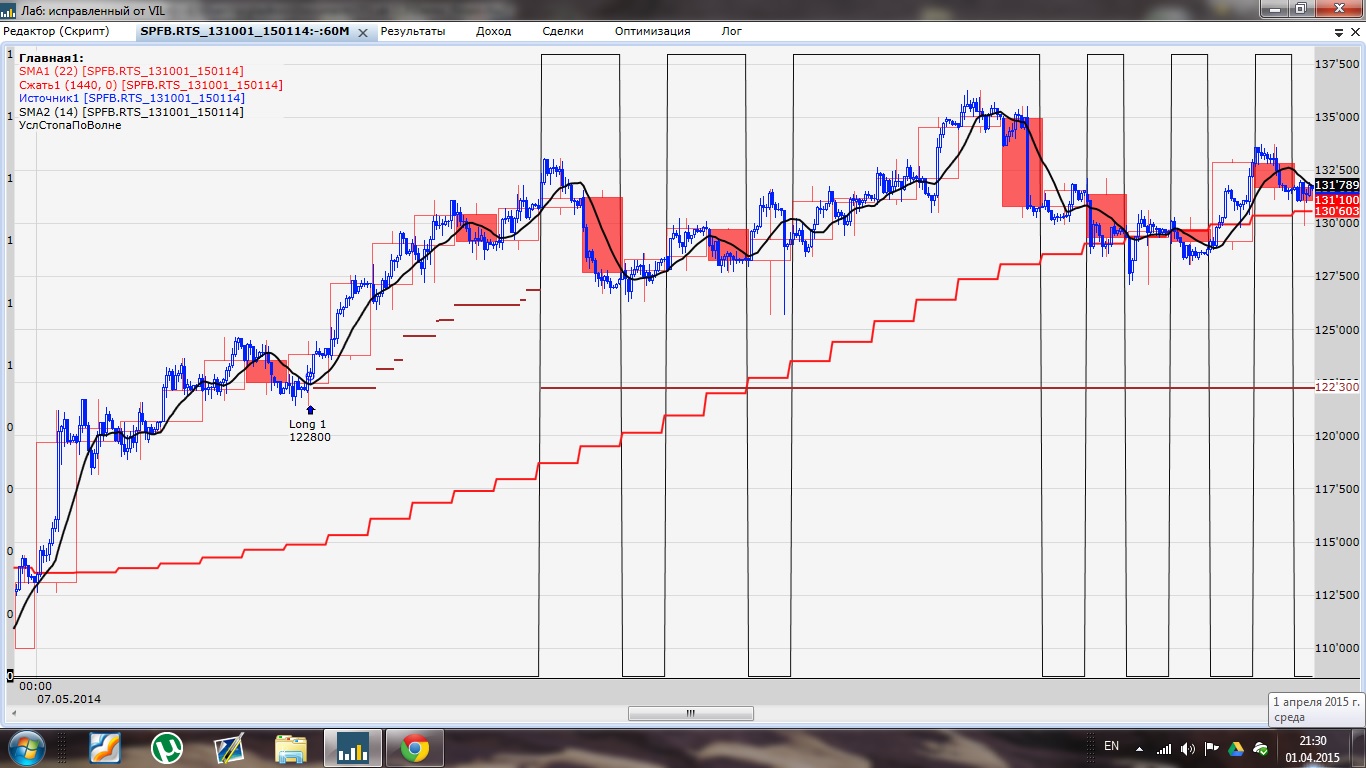Click the chart horizontal scrollbar thumb
The height and width of the screenshot is (768, 1366).
click(x=690, y=713)
